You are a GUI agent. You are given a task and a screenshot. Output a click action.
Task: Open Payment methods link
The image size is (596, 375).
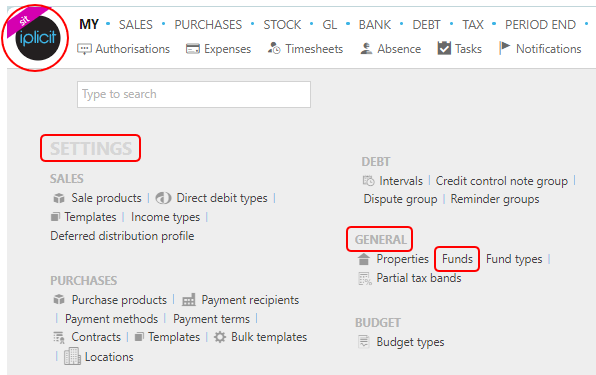click(x=111, y=319)
